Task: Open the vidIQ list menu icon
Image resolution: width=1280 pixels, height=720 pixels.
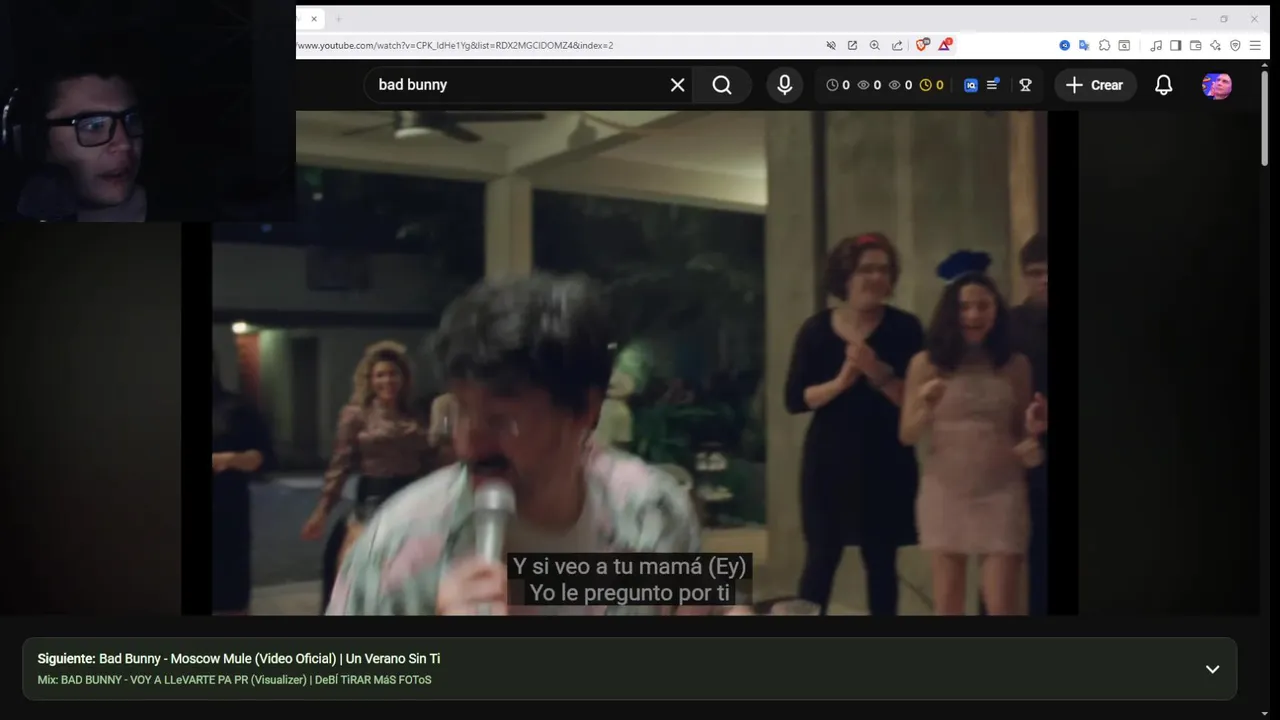Action: coord(993,85)
